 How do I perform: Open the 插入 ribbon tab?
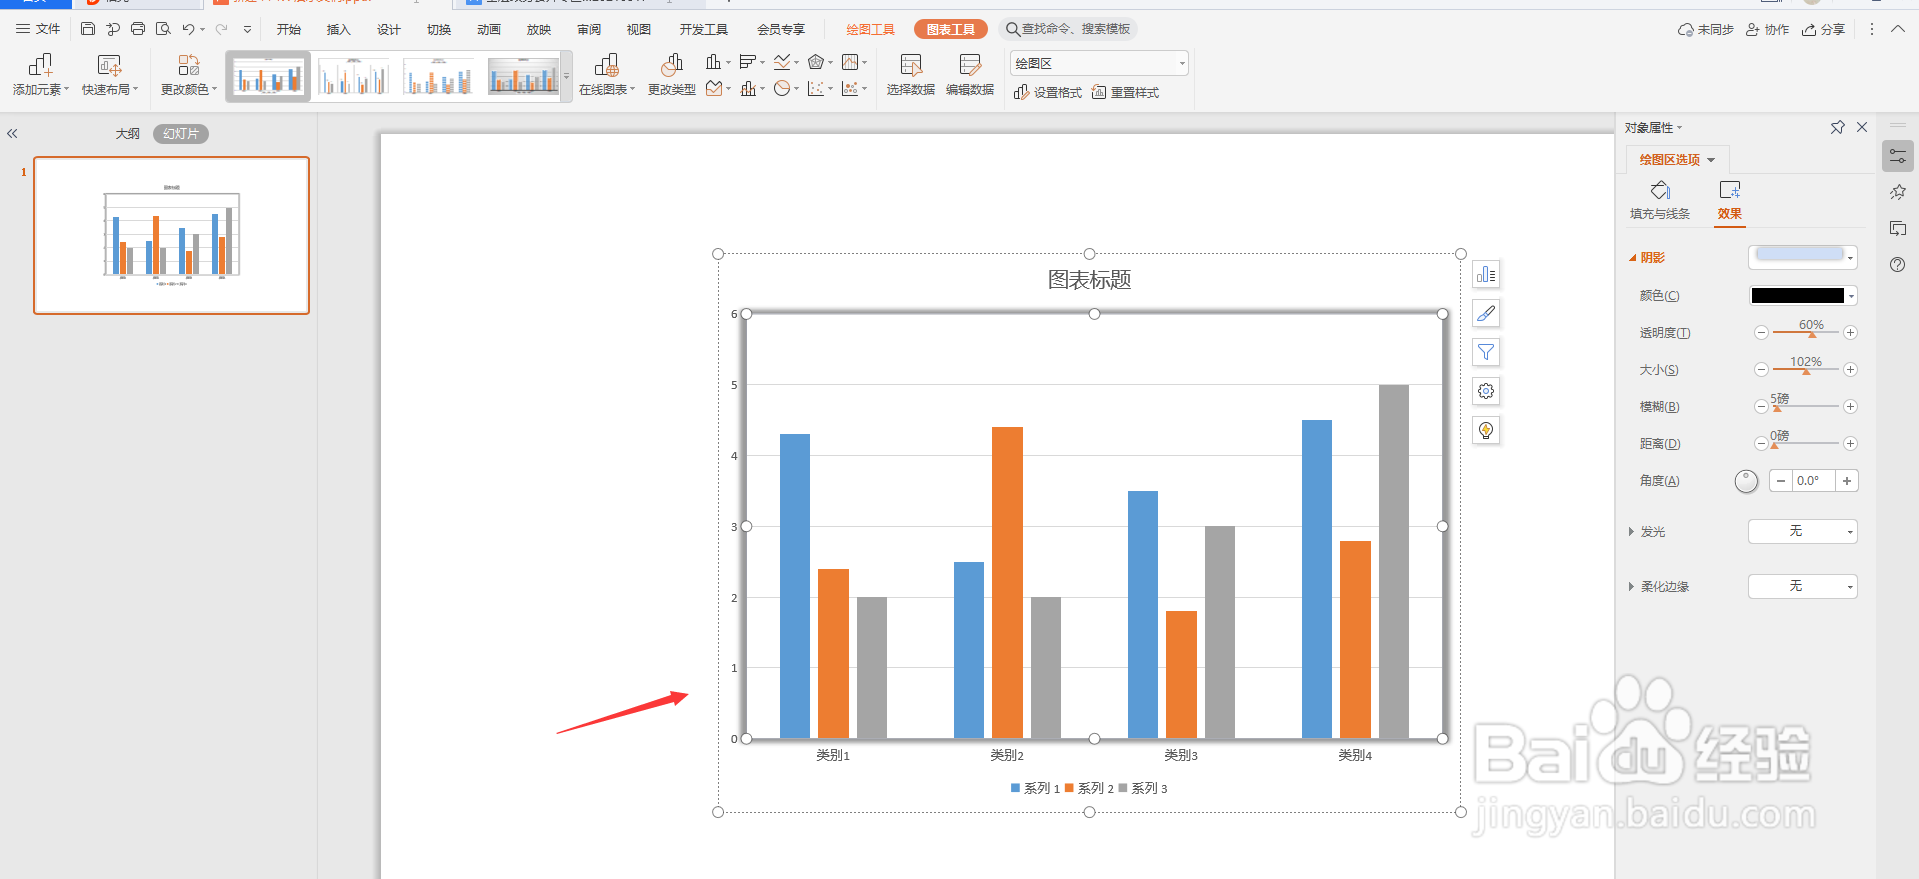click(x=339, y=29)
